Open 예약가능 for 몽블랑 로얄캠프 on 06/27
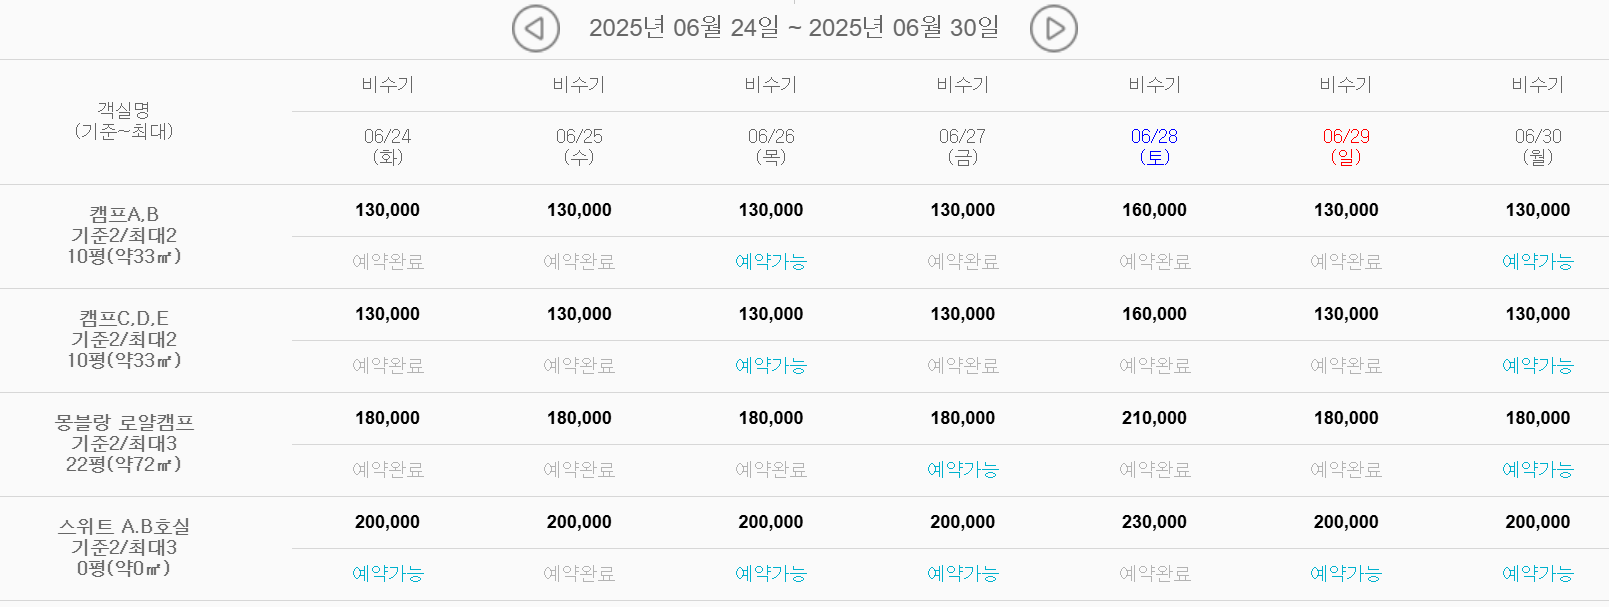Screen dimensions: 1609x607 point(962,469)
